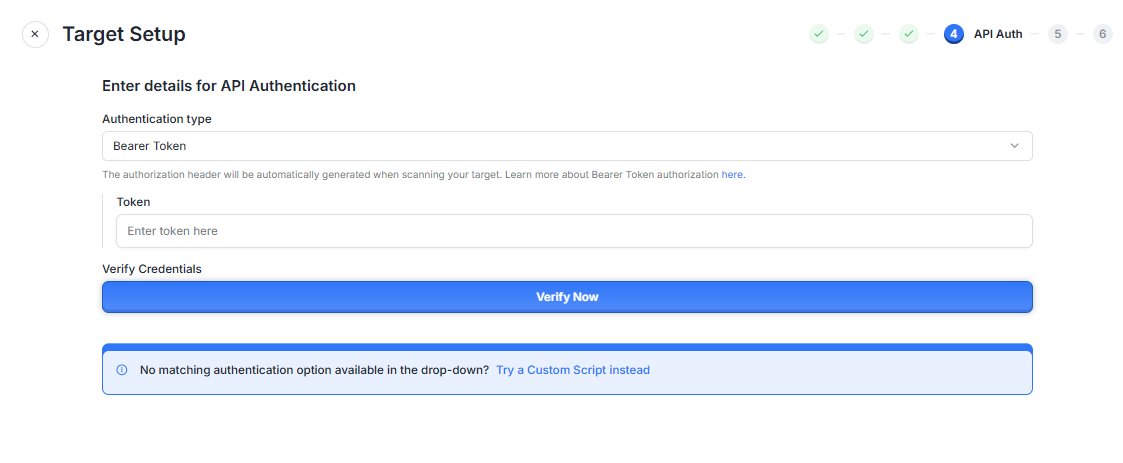The image size is (1123, 463).
Task: Go to completed first step checkmark
Action: [819, 34]
